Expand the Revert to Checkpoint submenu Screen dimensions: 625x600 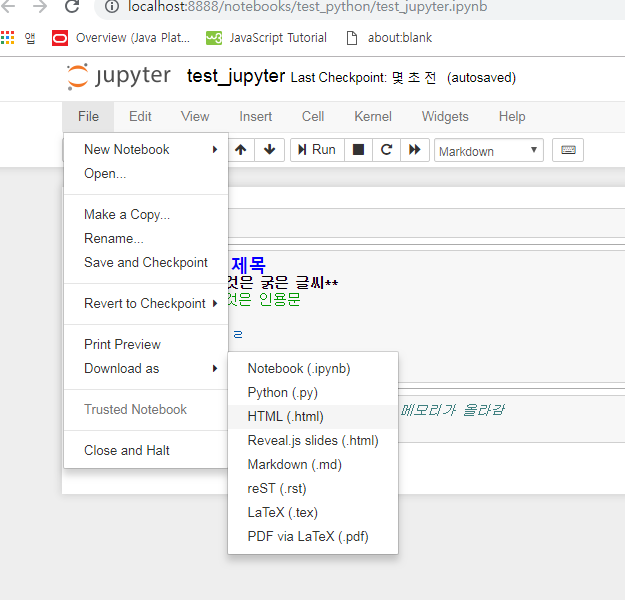pyautogui.click(x=146, y=303)
